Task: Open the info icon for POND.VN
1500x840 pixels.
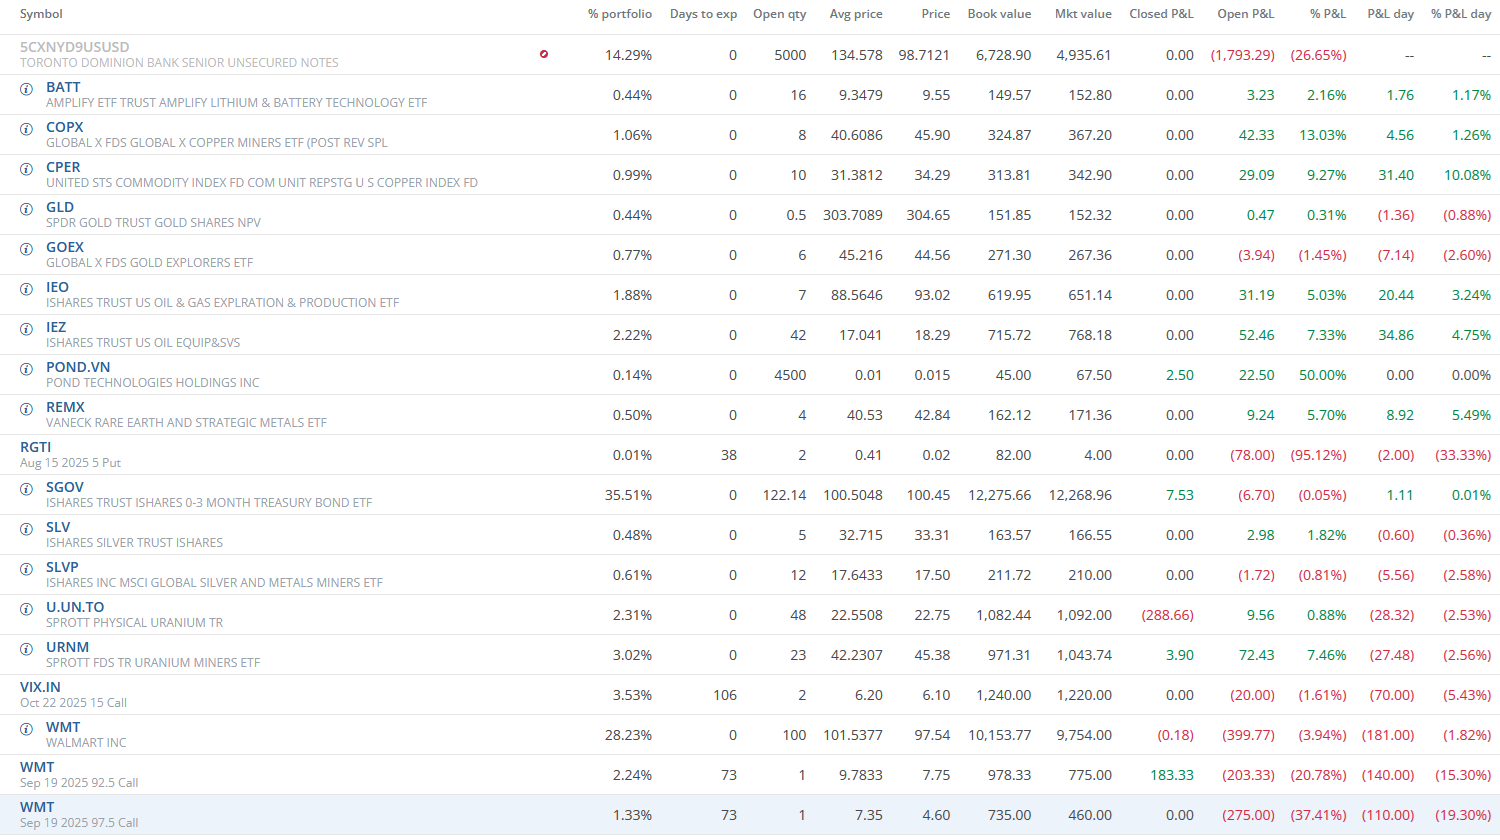Action: pos(27,369)
